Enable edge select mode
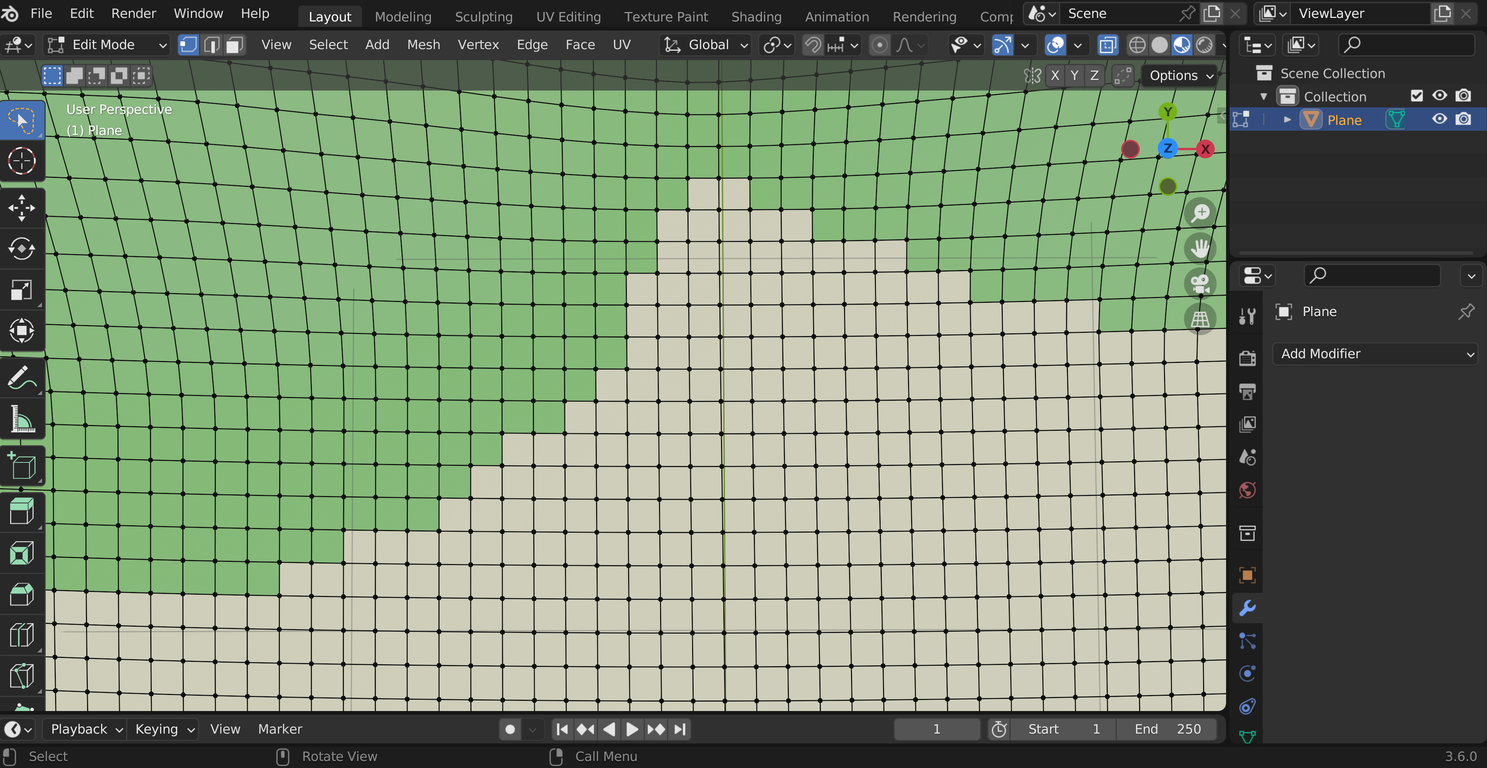1487x768 pixels. point(211,45)
